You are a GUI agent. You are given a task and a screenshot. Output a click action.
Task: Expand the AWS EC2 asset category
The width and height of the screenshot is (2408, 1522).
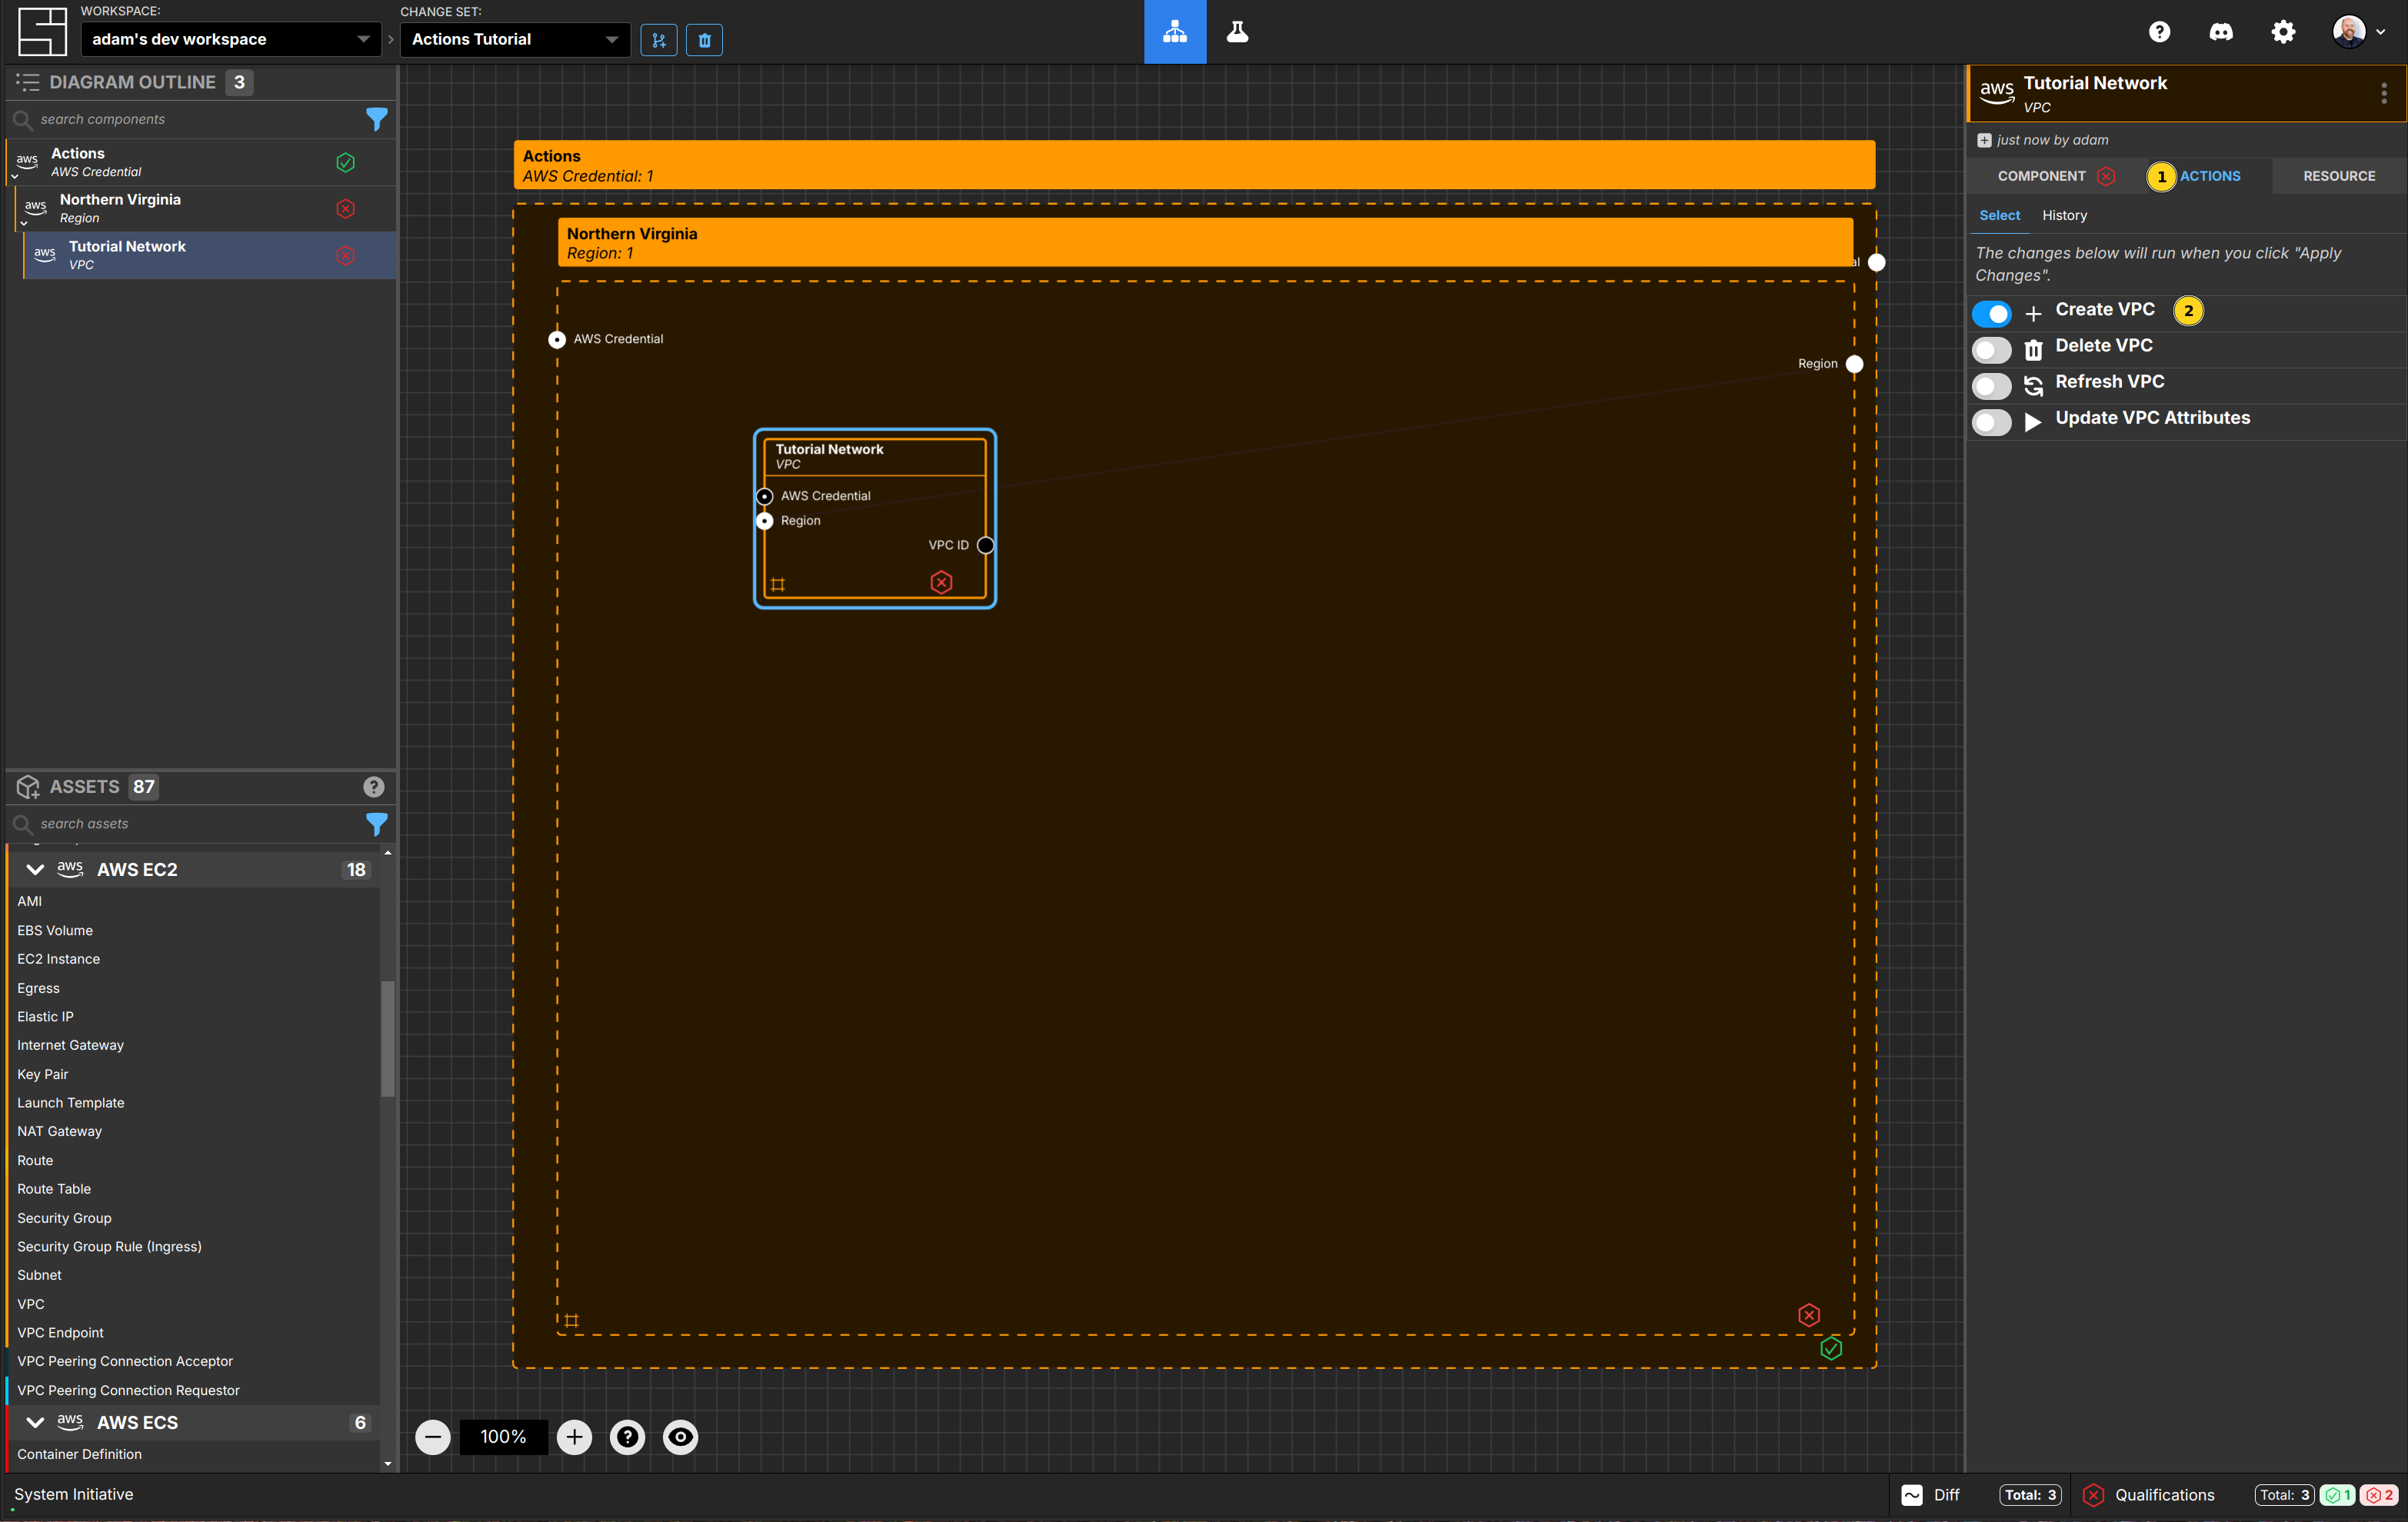tap(35, 868)
